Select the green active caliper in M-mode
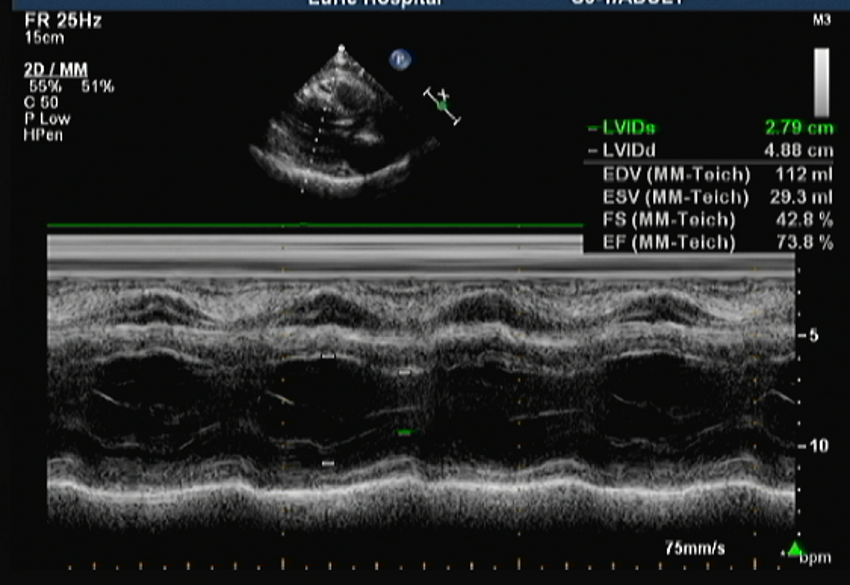The height and width of the screenshot is (585, 850). (x=404, y=432)
